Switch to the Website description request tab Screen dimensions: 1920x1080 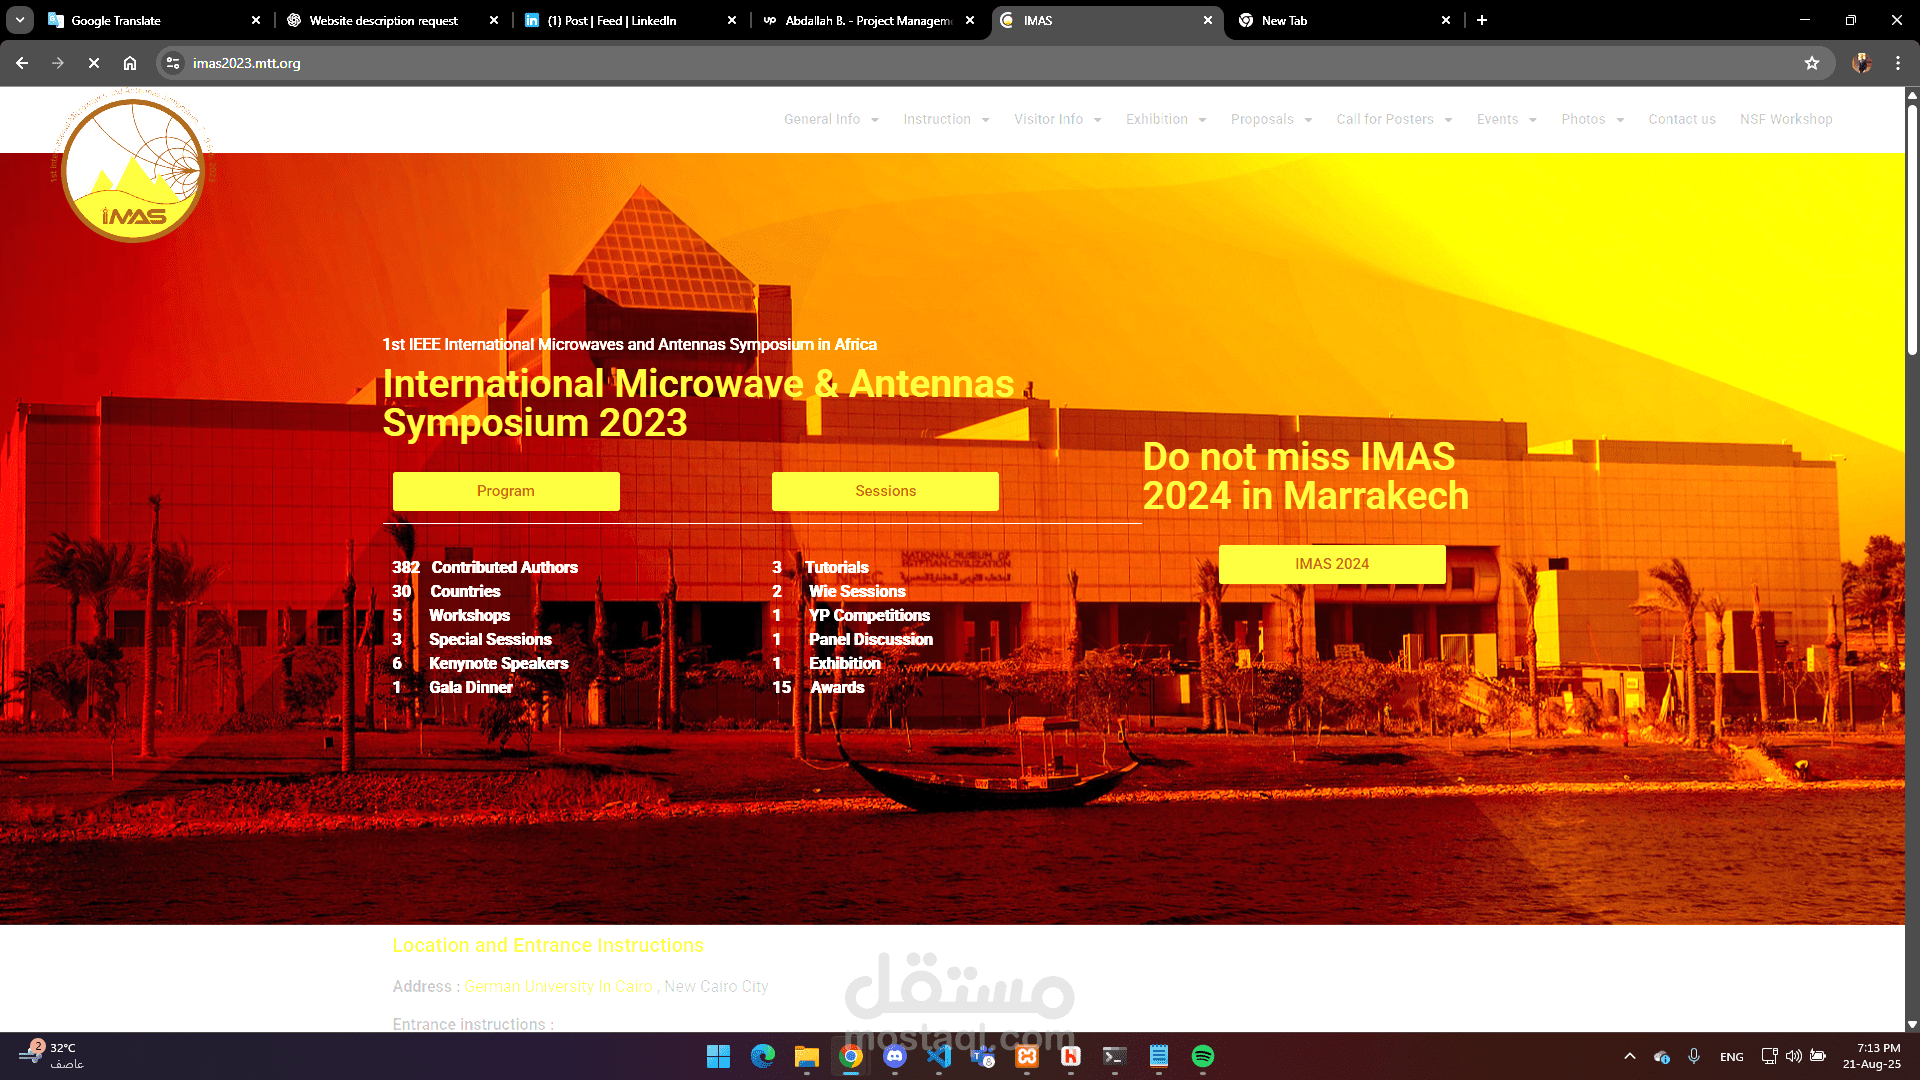coord(390,20)
